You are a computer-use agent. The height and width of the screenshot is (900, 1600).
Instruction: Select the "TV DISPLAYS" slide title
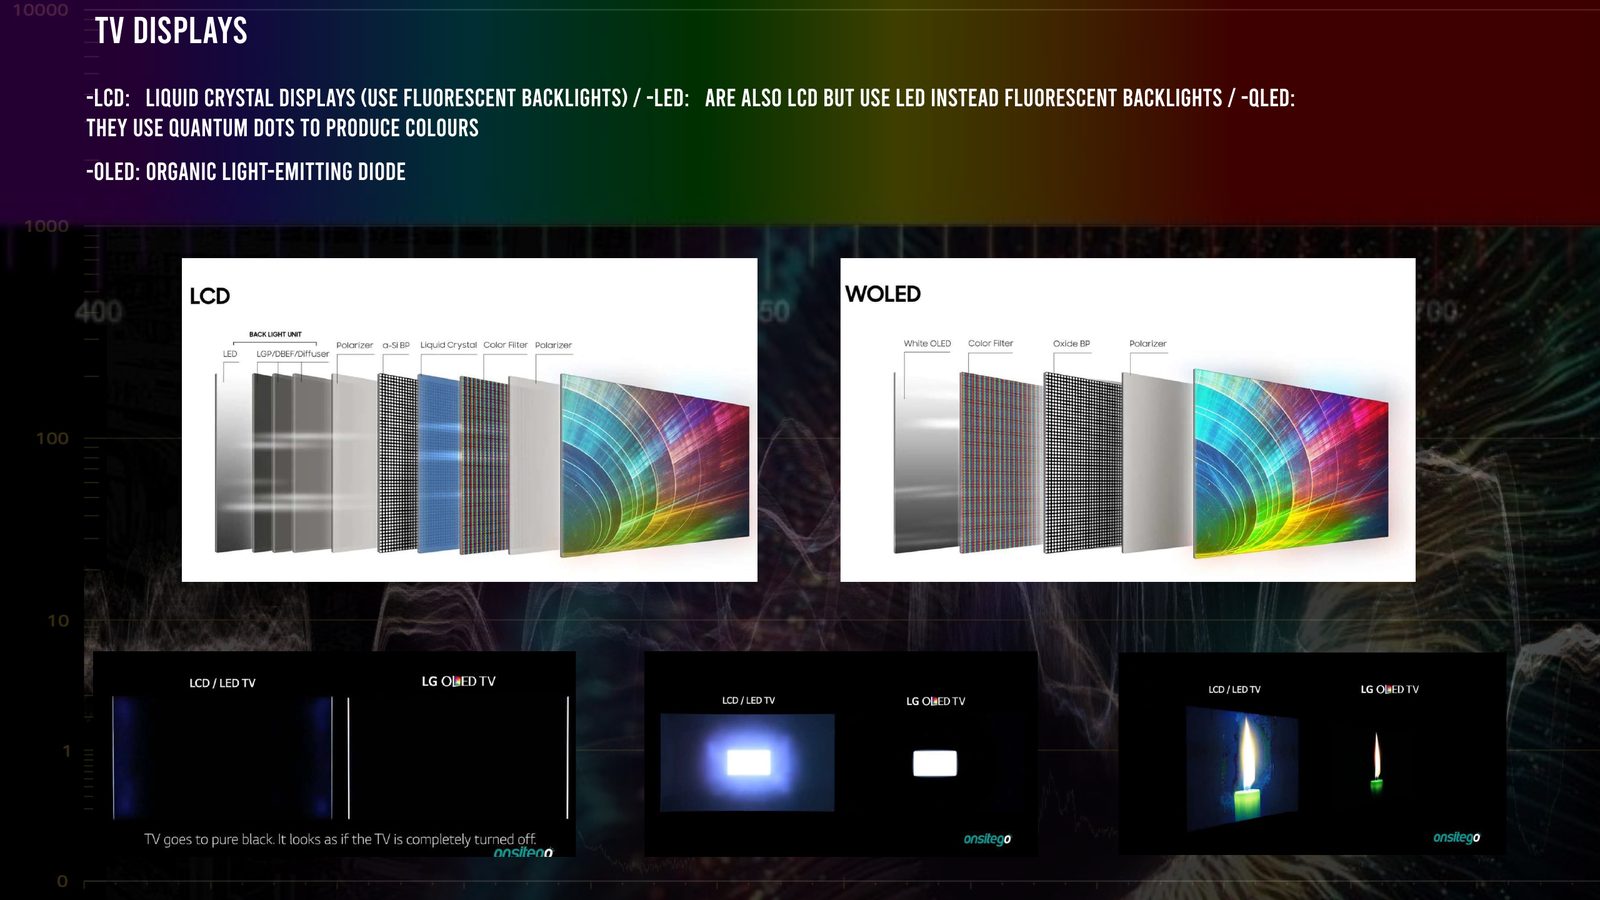tap(171, 31)
